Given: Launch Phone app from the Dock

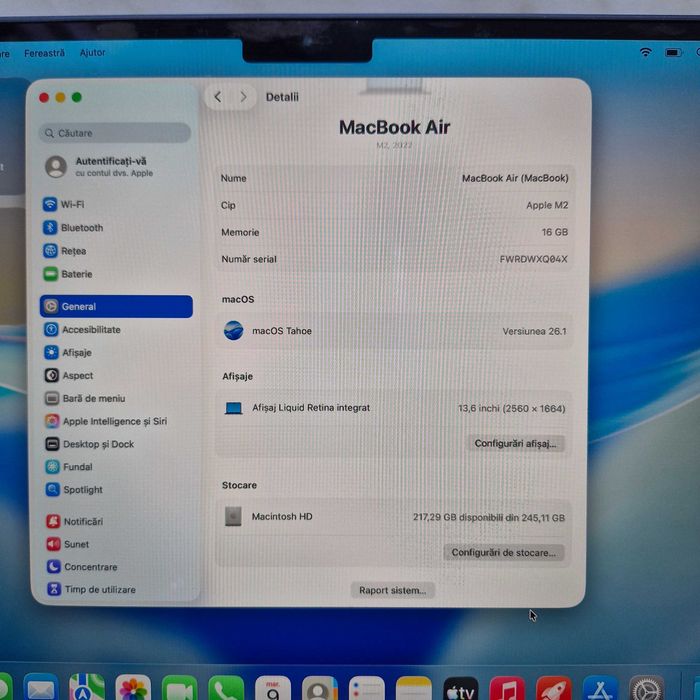Looking at the screenshot, I should [226, 688].
